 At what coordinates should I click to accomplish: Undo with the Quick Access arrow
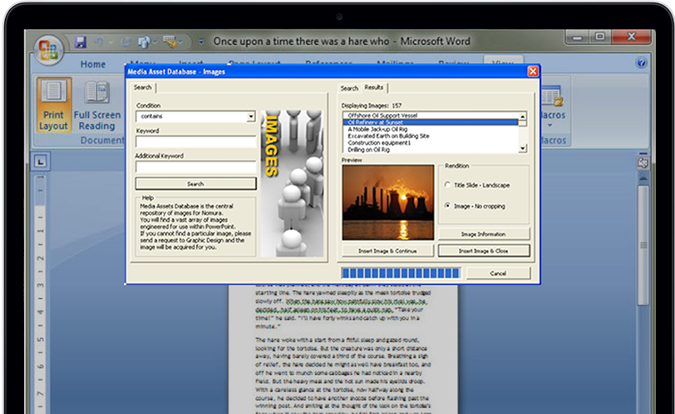click(99, 42)
